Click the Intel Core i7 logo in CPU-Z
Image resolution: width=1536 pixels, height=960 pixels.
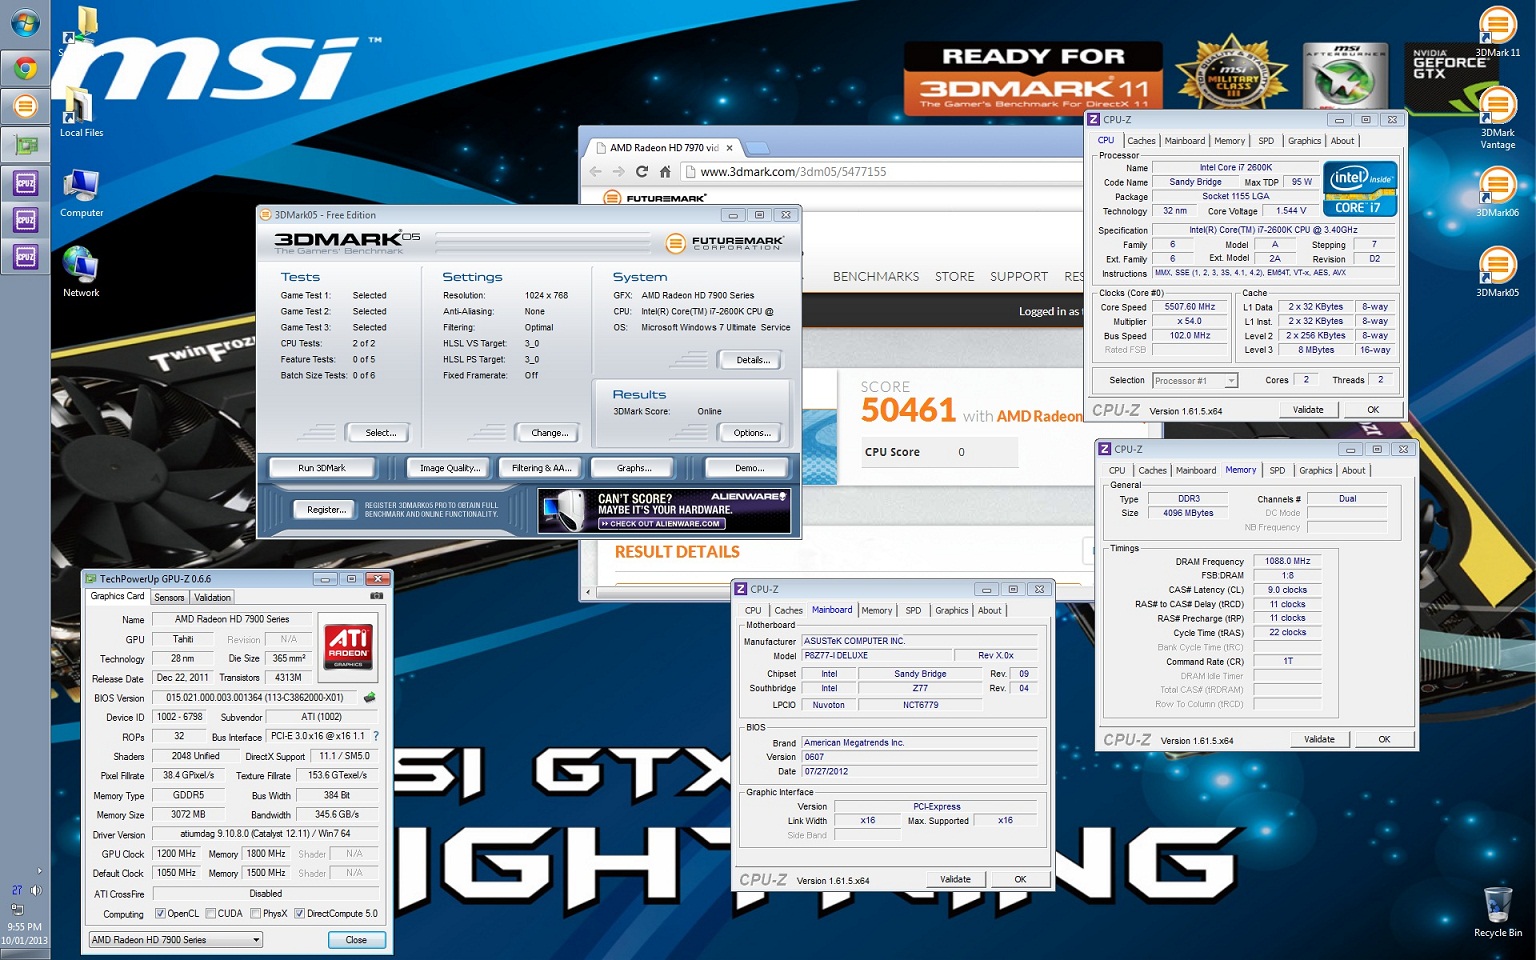pos(1360,188)
